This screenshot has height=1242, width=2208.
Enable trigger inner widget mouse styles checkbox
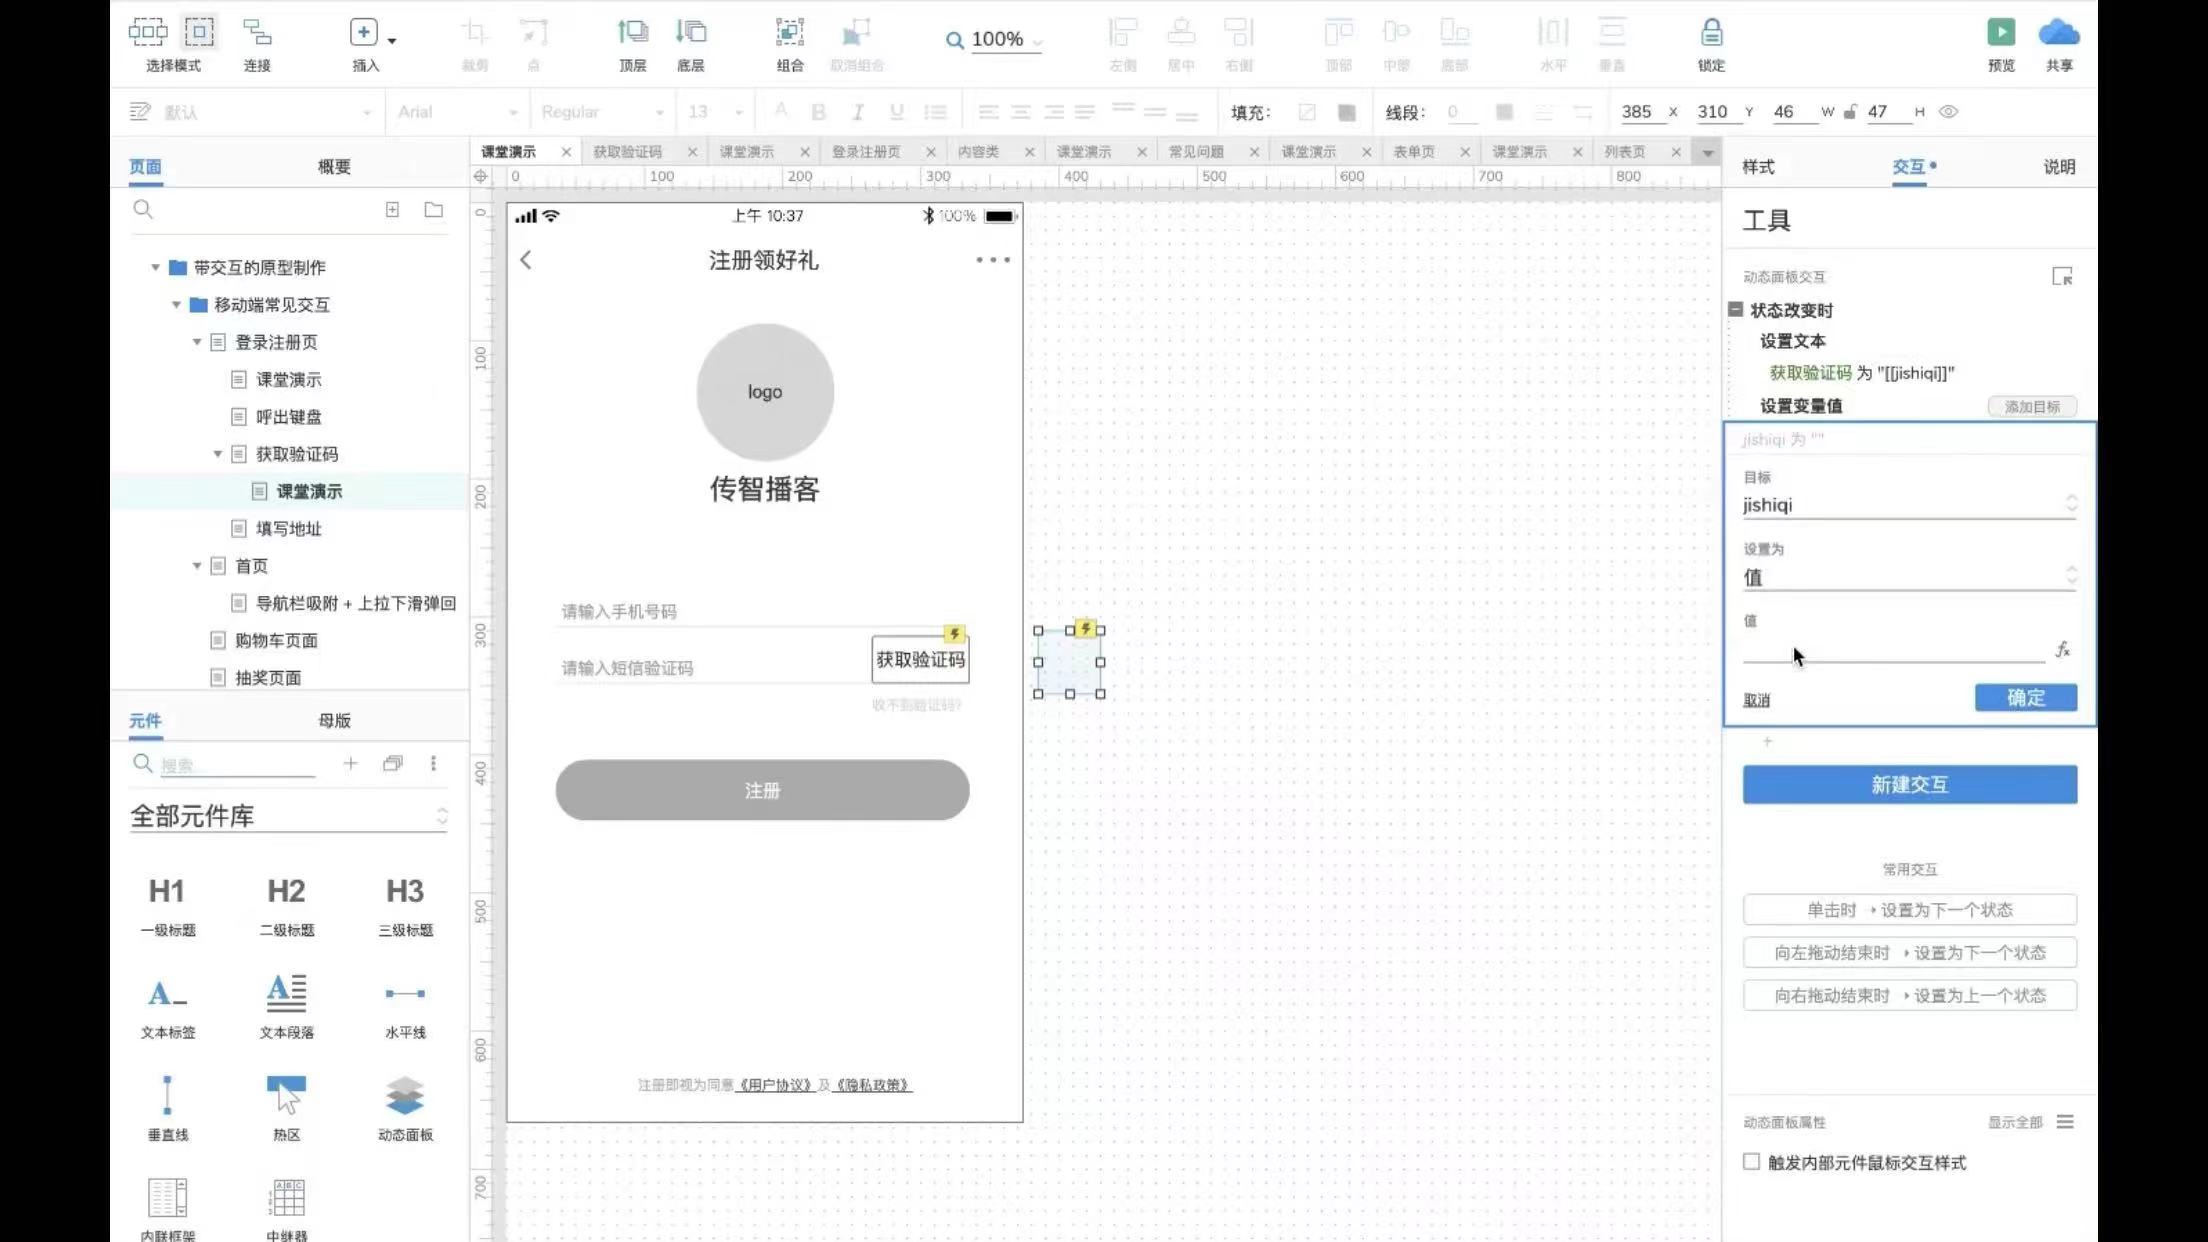[x=1751, y=1162]
